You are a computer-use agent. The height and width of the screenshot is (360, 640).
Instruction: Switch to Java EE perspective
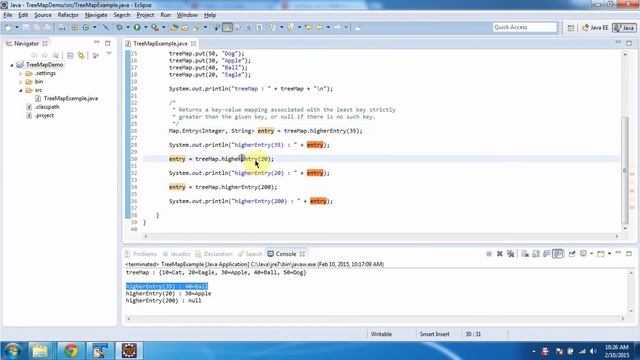coord(595,27)
